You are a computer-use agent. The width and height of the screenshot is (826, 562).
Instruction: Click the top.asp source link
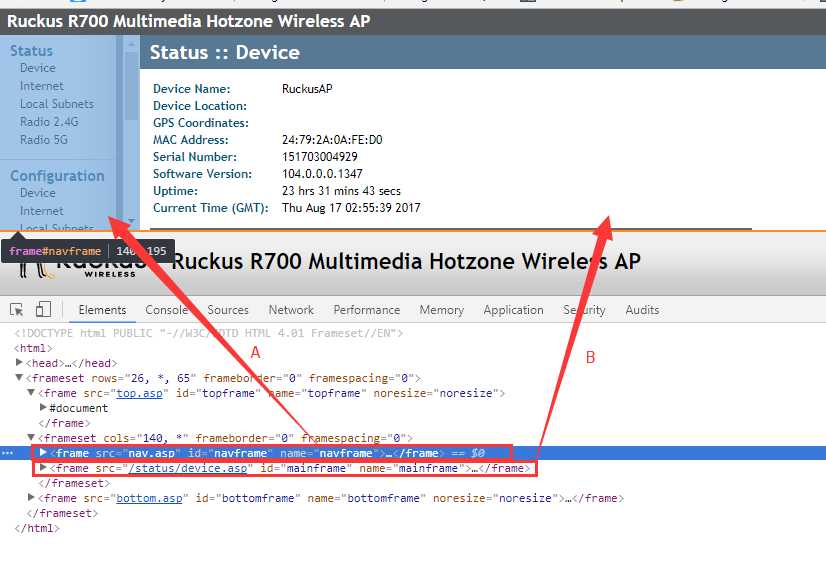[x=140, y=393]
